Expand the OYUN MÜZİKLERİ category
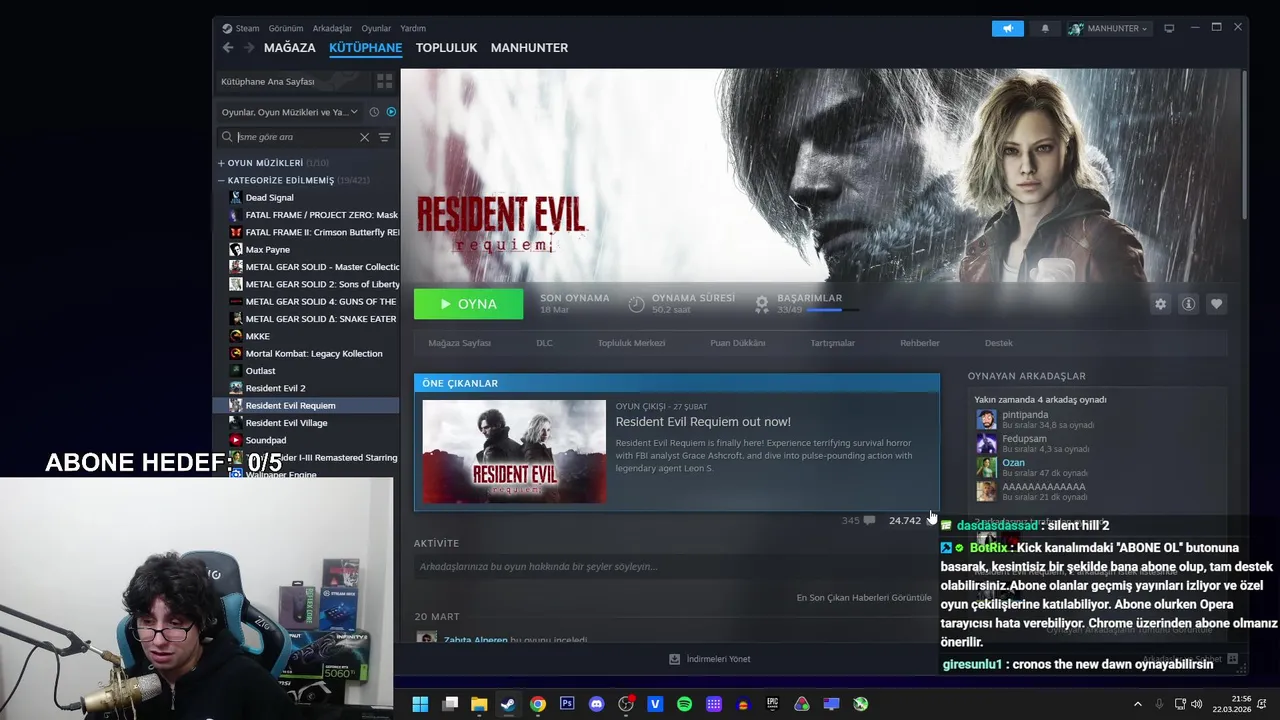 coord(221,163)
